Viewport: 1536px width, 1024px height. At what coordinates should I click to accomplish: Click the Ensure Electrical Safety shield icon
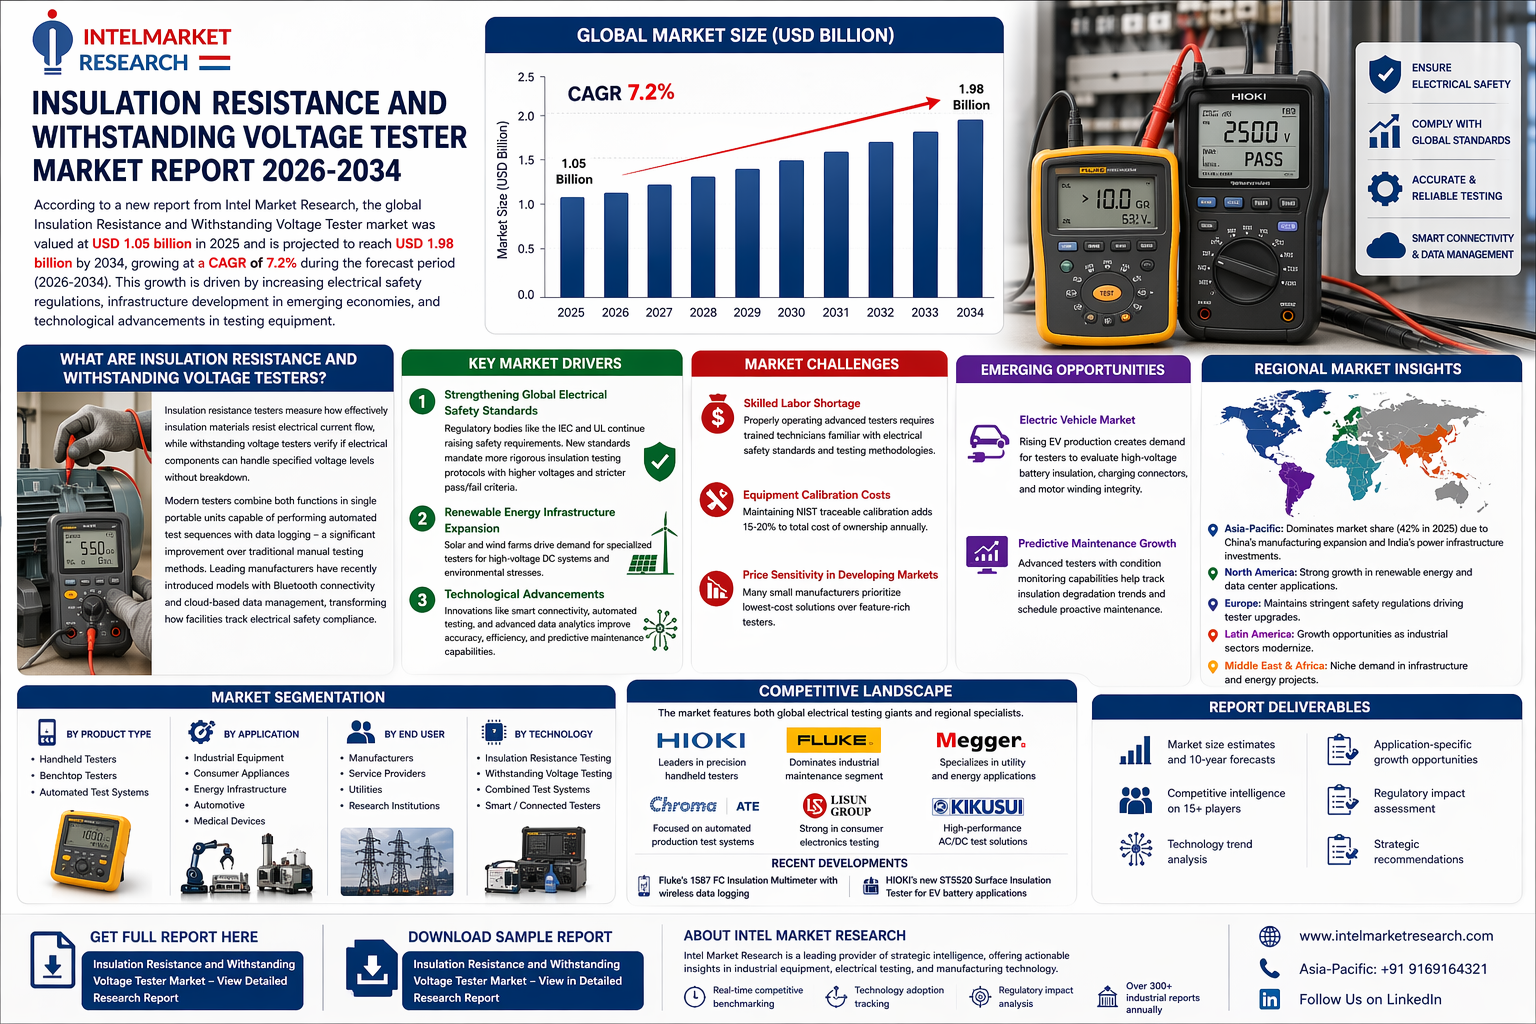1384,75
